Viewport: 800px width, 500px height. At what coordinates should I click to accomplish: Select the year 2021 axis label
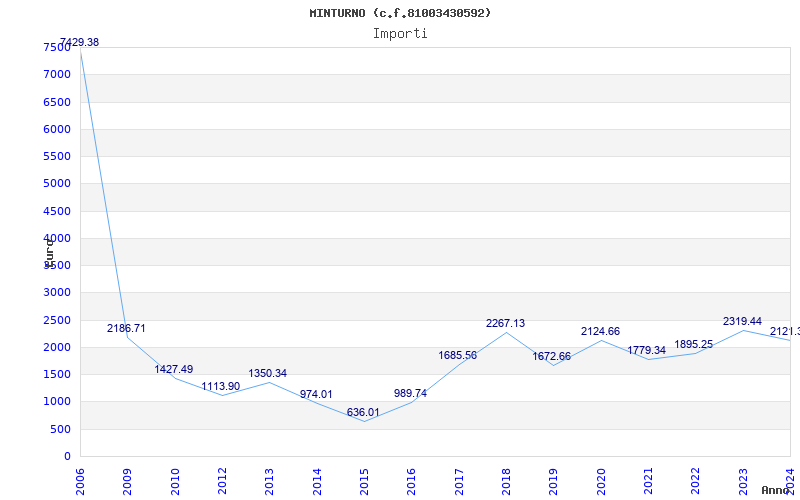pos(648,482)
